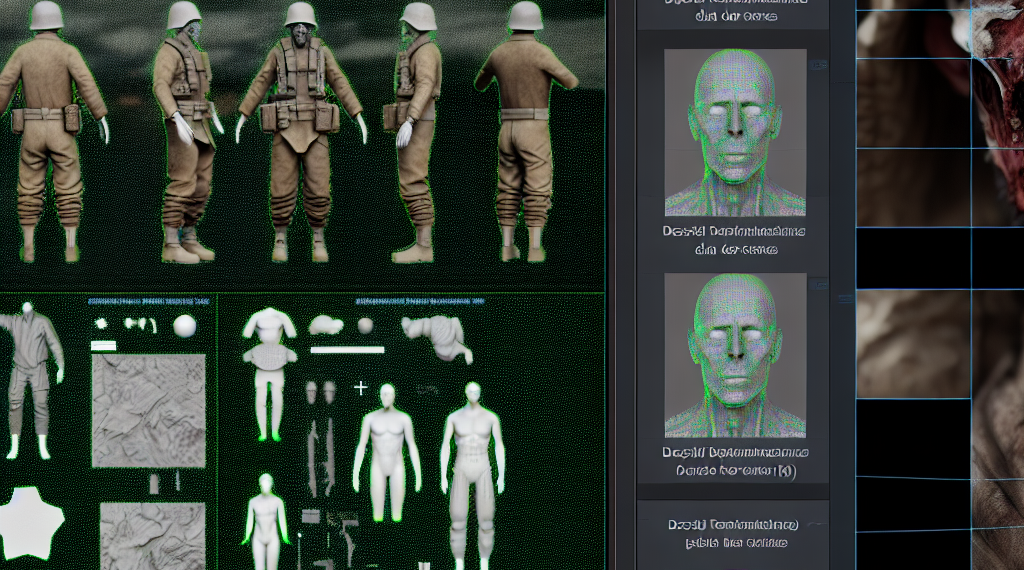
Task: Click the white crosshair plus icon
Action: (361, 386)
